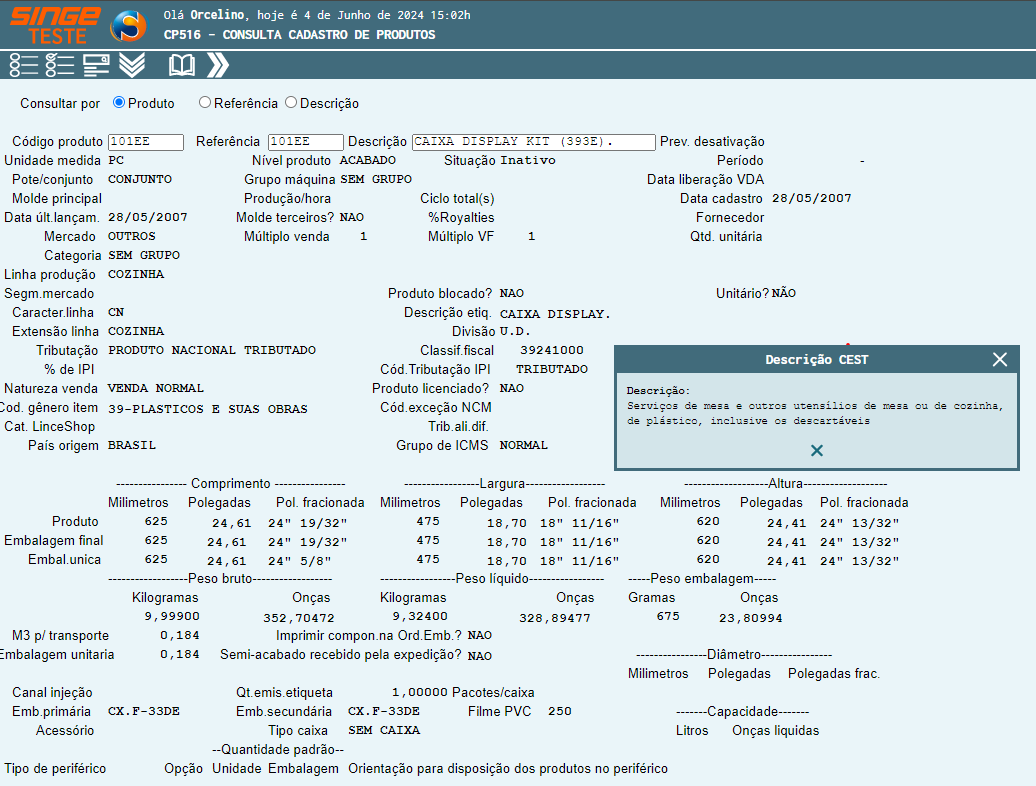Click the Descrição field containing CAIXA DISPLAY KIT
The height and width of the screenshot is (786, 1036).
(x=533, y=142)
